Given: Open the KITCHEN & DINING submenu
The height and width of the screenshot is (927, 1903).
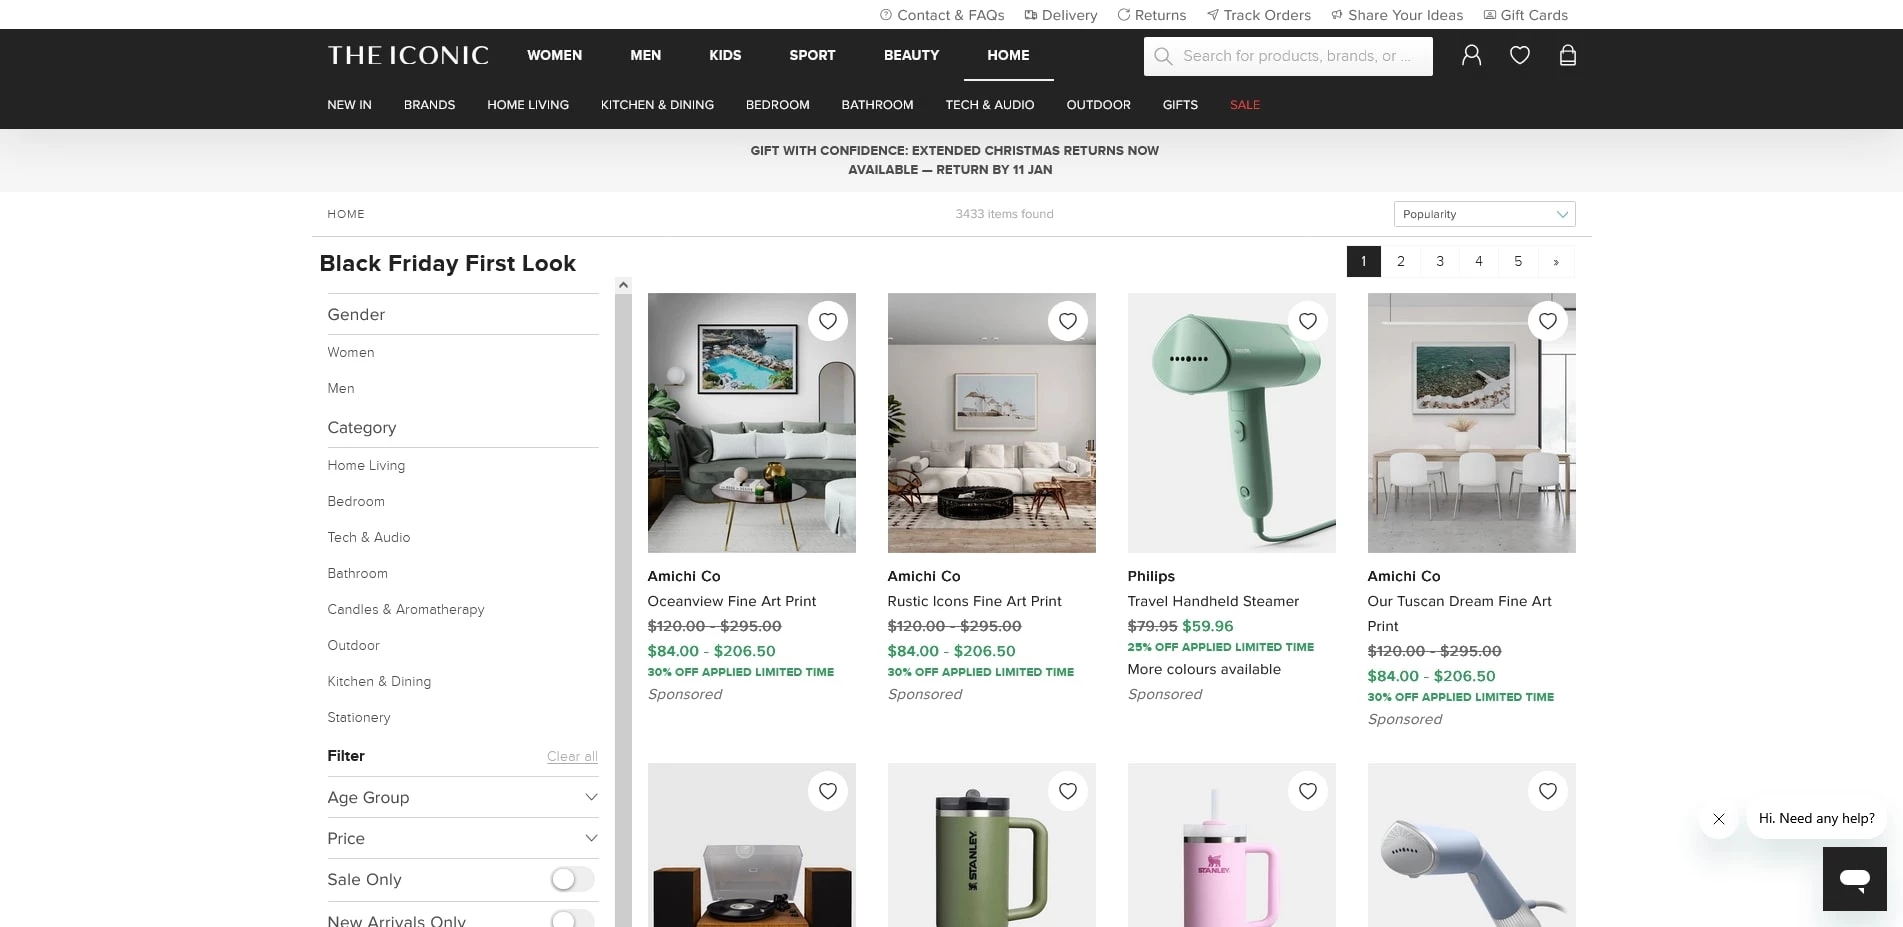Looking at the screenshot, I should tap(657, 105).
